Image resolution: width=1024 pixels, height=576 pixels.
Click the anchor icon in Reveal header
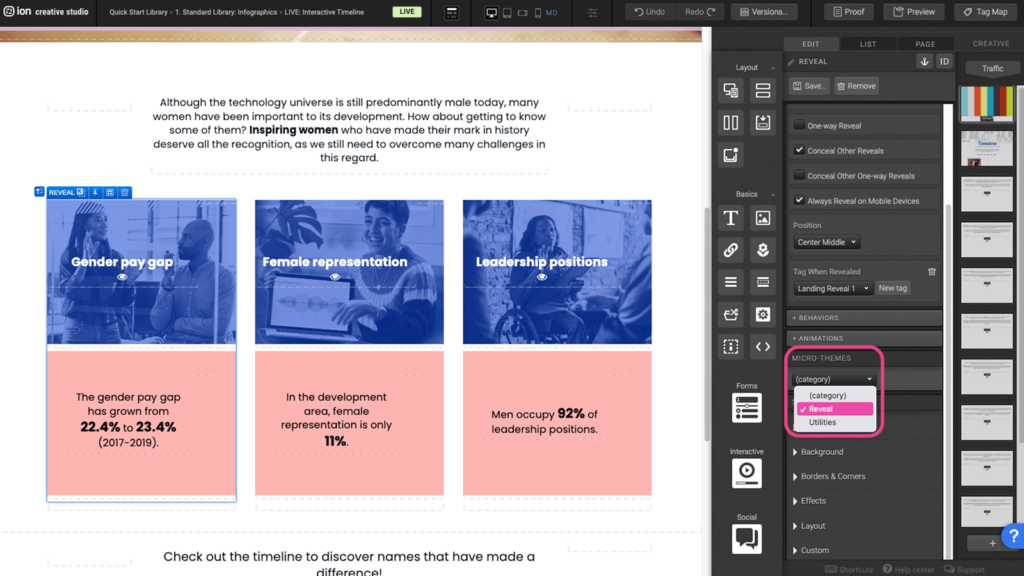pos(924,61)
